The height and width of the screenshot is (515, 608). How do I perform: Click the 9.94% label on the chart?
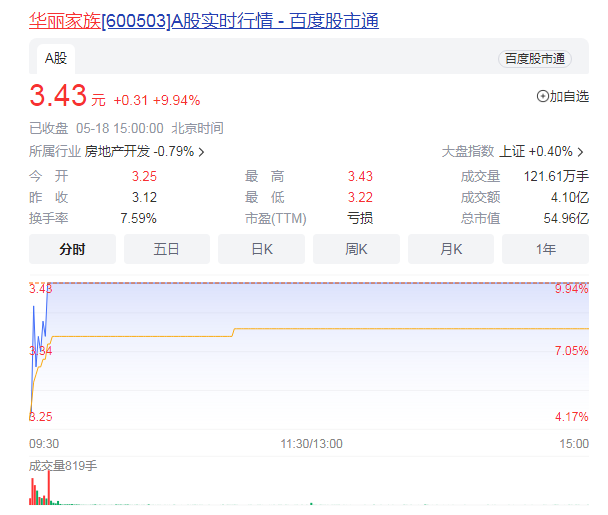572,289
